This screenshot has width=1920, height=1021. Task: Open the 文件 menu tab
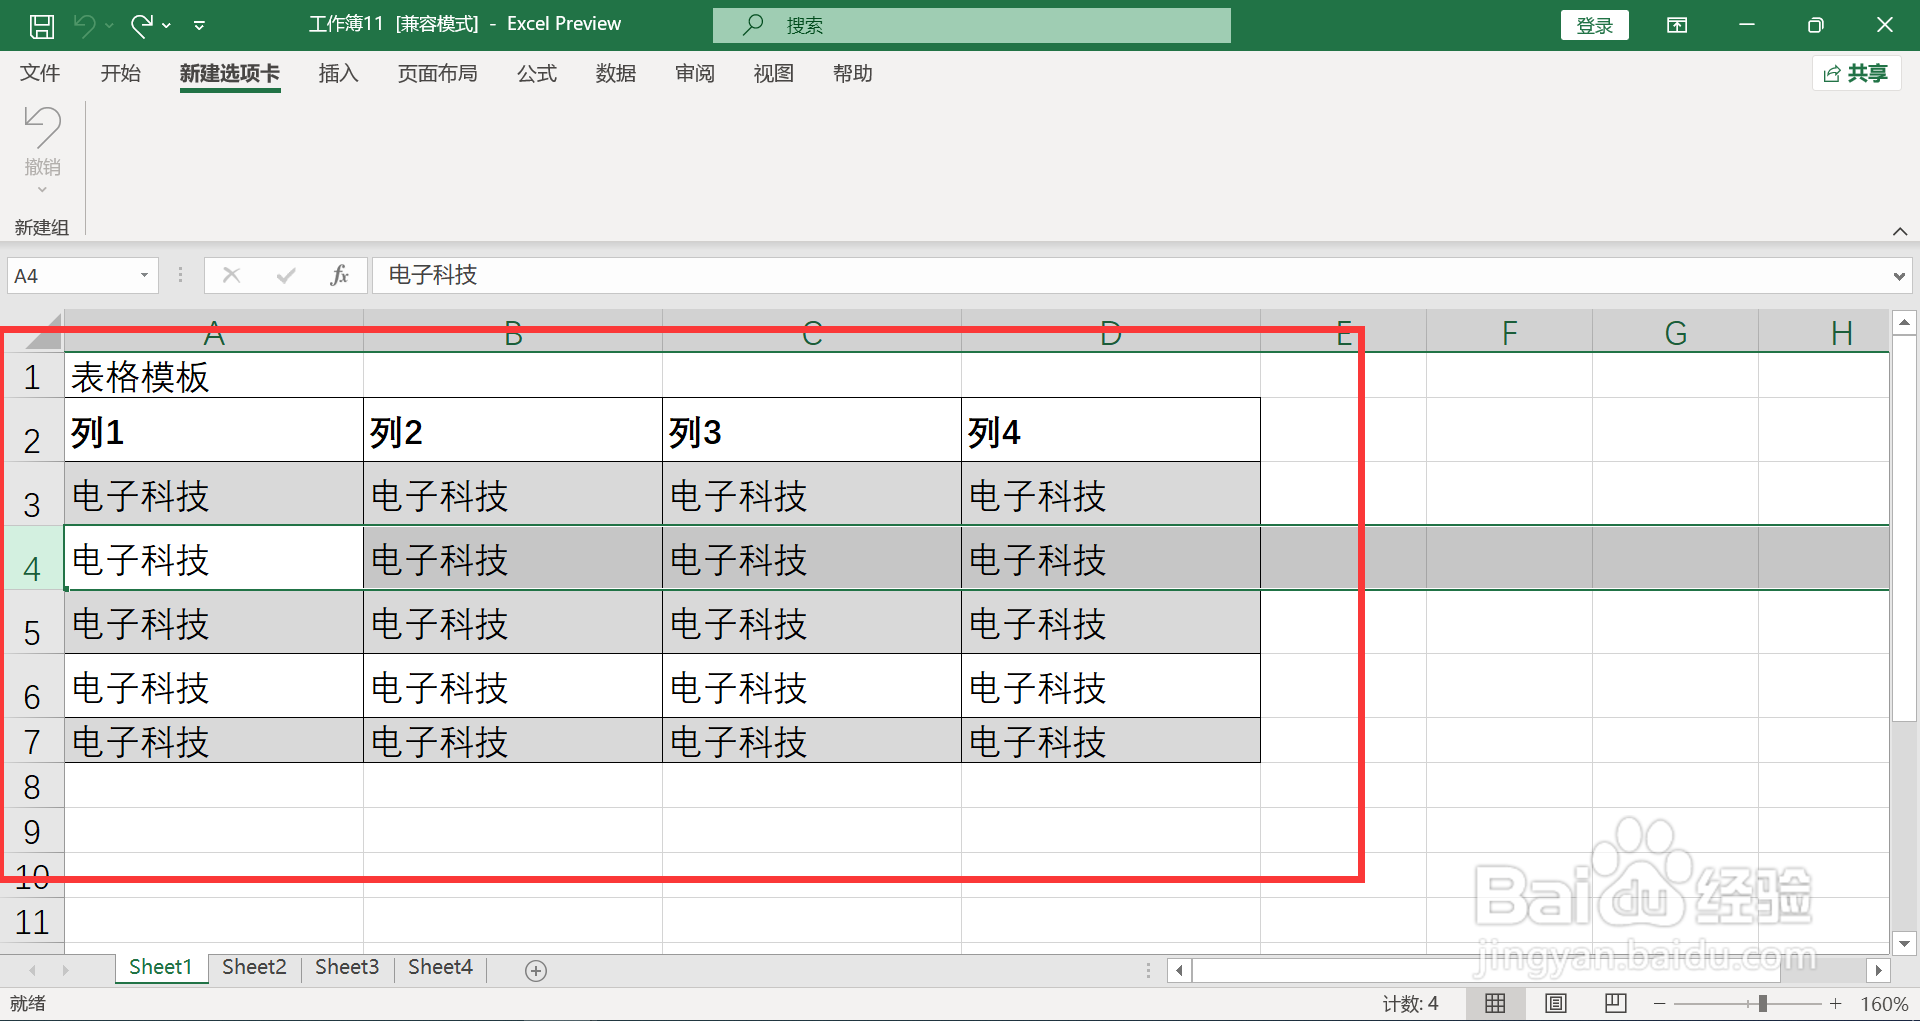pos(40,74)
